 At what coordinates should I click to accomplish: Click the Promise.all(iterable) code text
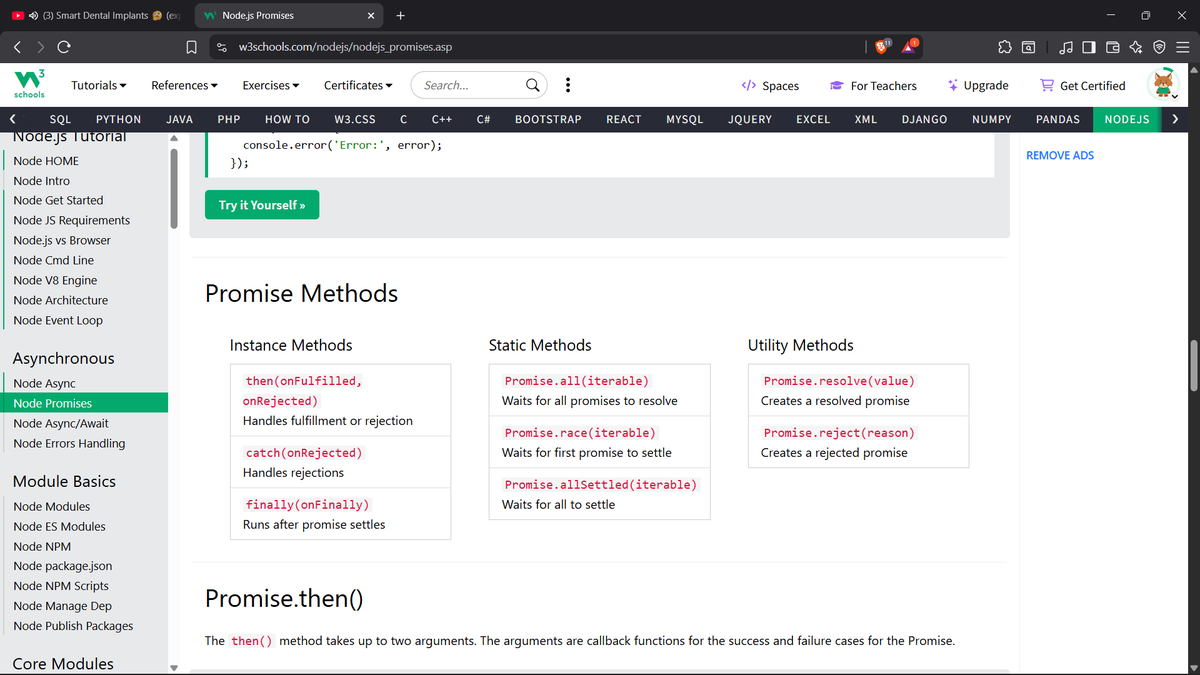[x=577, y=381]
